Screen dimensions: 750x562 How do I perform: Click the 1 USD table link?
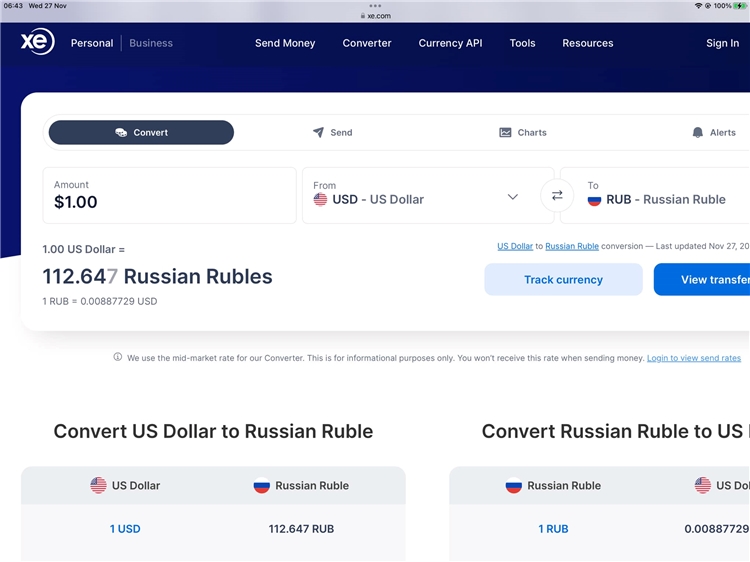(125, 529)
